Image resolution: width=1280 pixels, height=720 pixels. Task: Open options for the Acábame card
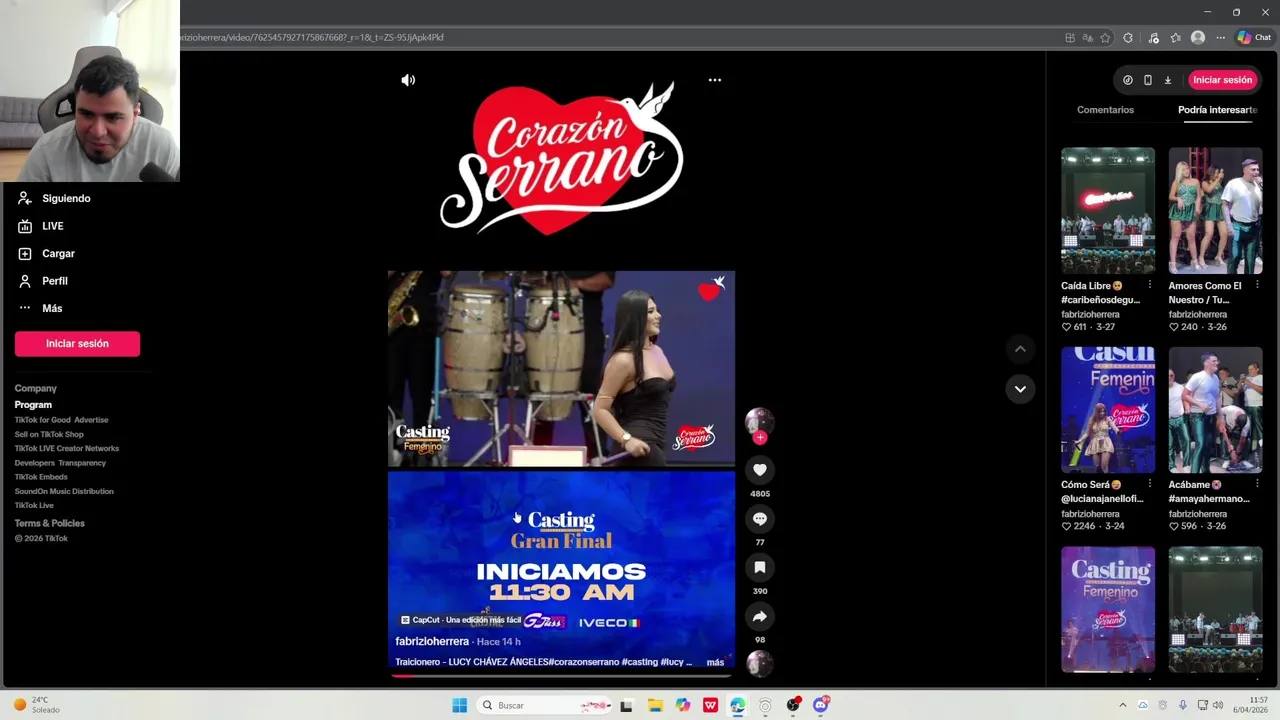(1257, 484)
